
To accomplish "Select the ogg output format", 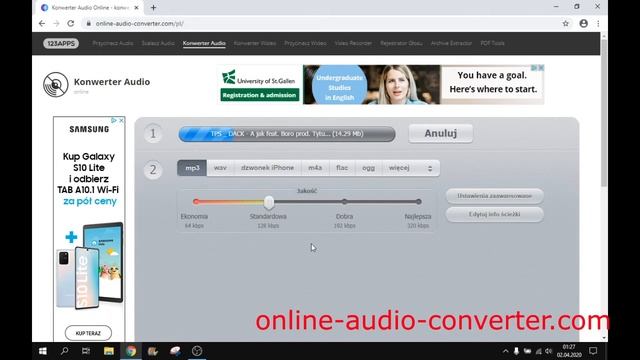I will pyautogui.click(x=368, y=168).
